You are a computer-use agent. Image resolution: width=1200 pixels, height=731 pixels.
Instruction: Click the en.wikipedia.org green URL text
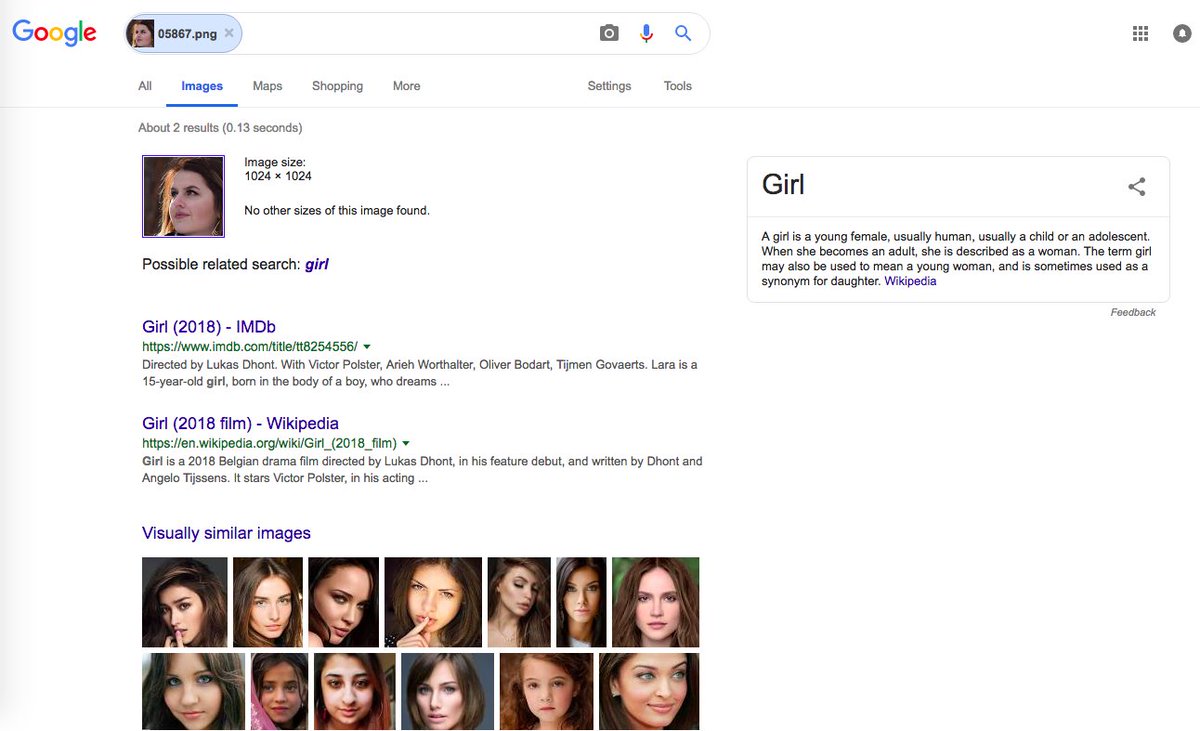(x=270, y=443)
